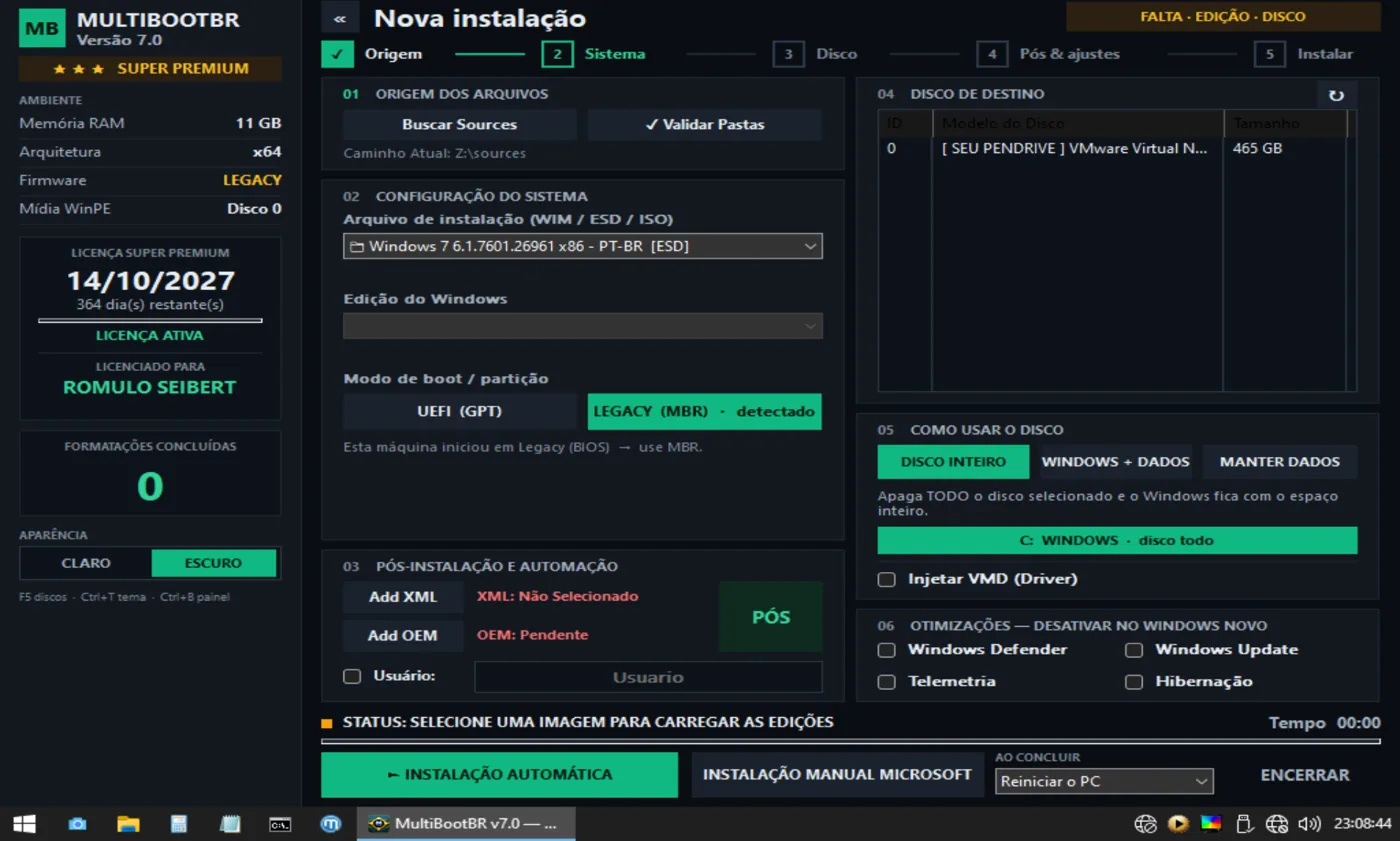The width and height of the screenshot is (1400, 841).
Task: Start INSTALAÇÃO AUTOMÁTICA
Action: pos(500,775)
